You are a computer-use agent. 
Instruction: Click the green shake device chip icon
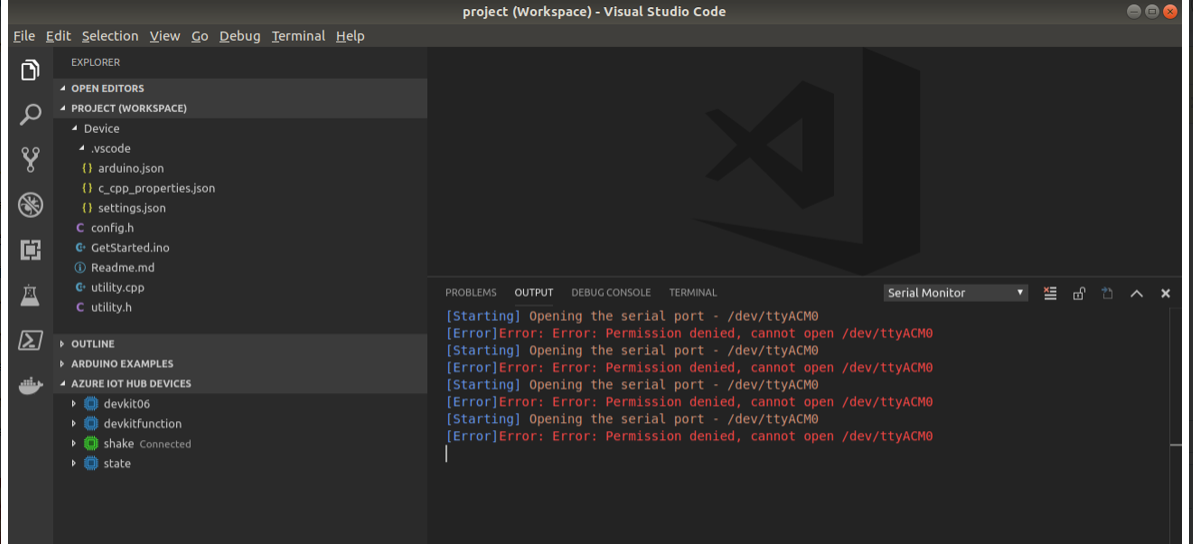tap(91, 444)
